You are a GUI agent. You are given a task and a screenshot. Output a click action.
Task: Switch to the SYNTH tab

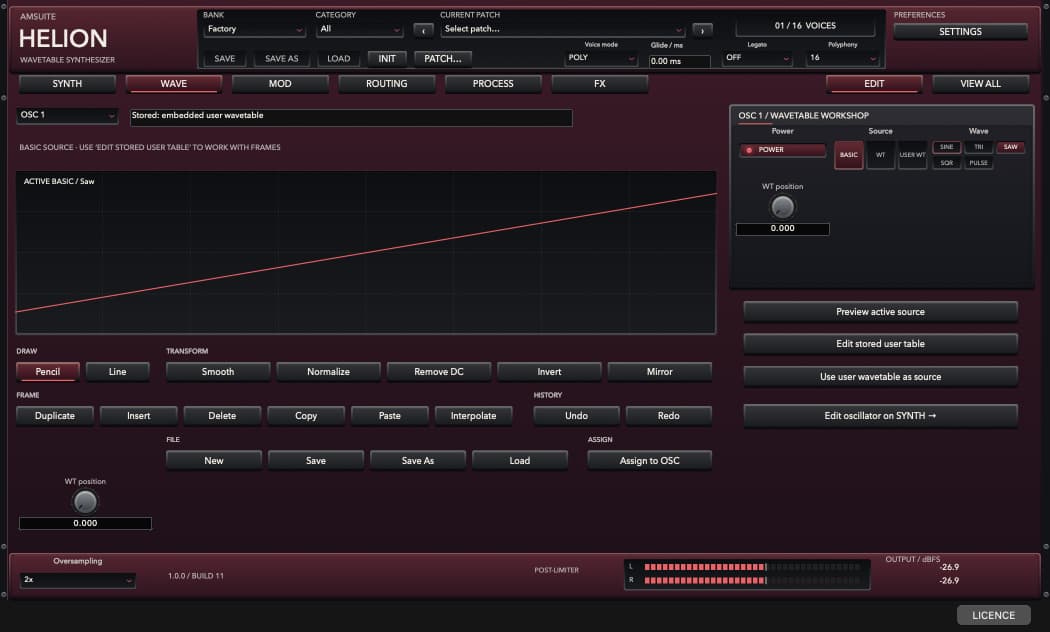point(67,84)
